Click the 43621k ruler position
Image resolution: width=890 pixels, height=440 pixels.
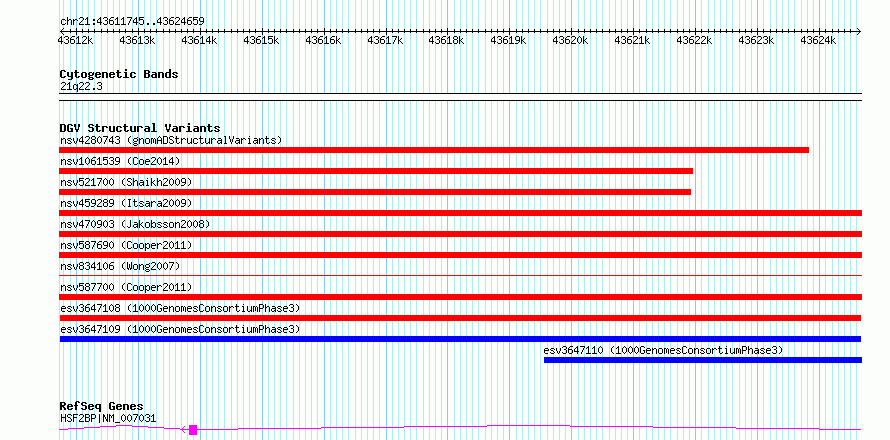pos(632,40)
